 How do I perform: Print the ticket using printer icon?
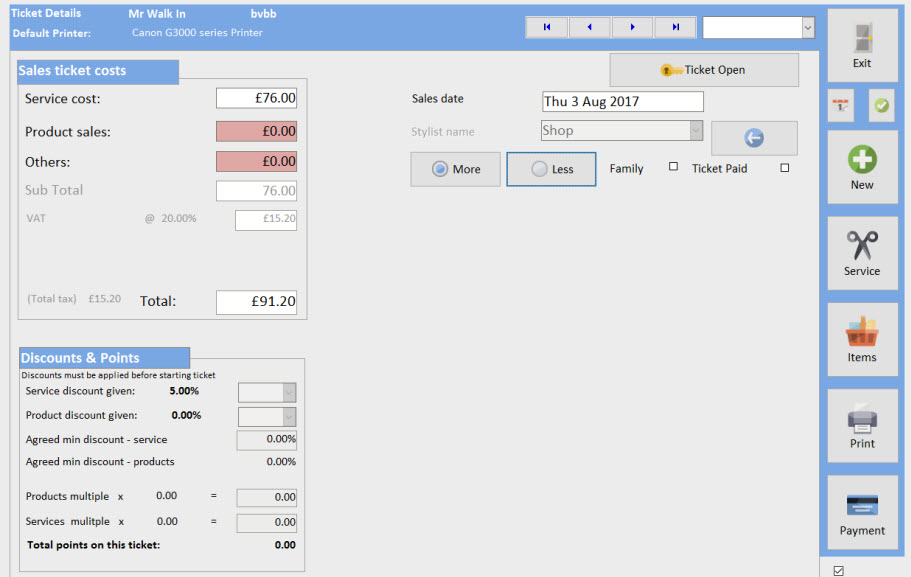pos(862,426)
